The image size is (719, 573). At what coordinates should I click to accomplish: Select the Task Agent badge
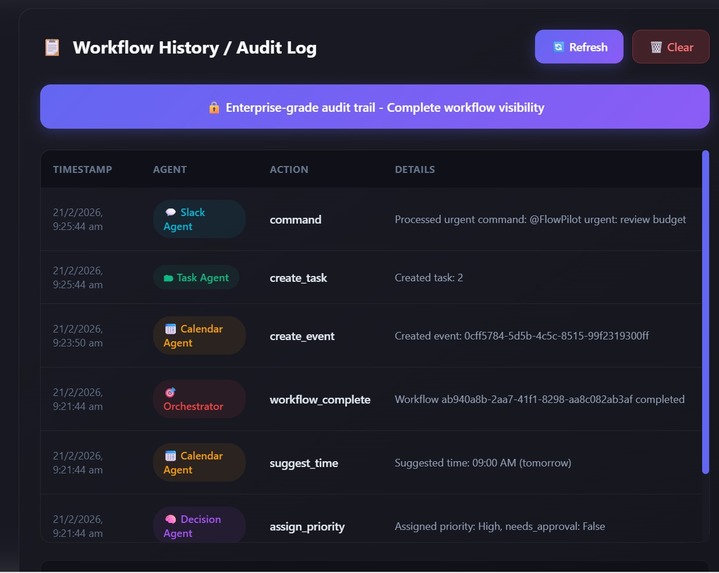(196, 278)
